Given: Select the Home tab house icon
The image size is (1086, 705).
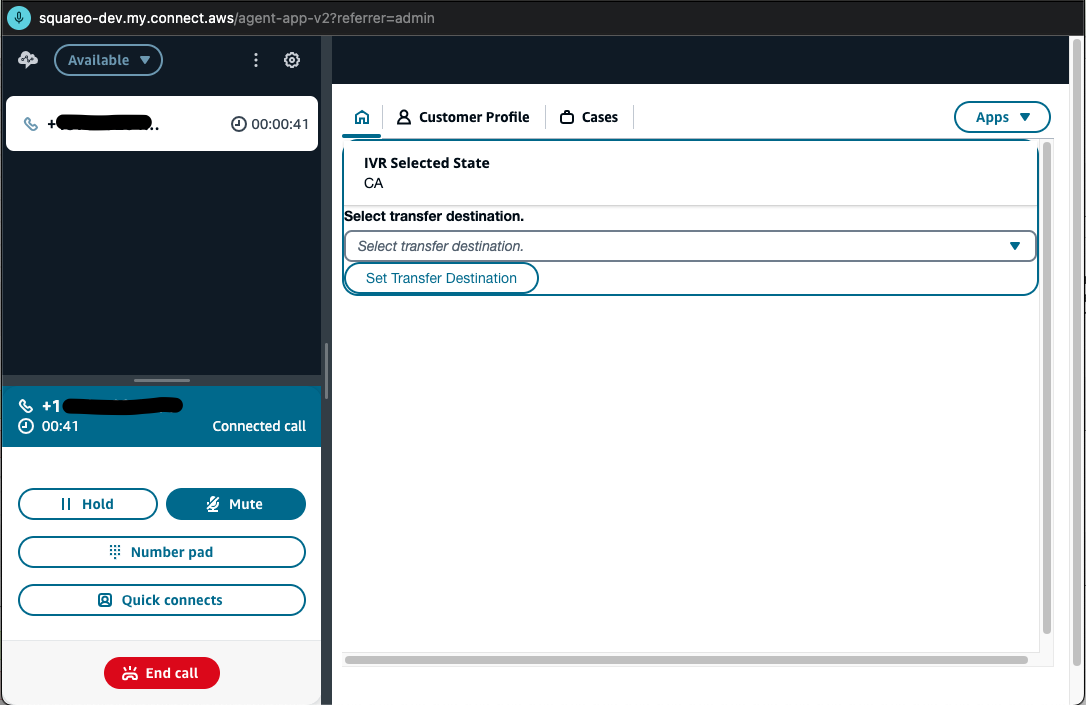Looking at the screenshot, I should click(361, 117).
